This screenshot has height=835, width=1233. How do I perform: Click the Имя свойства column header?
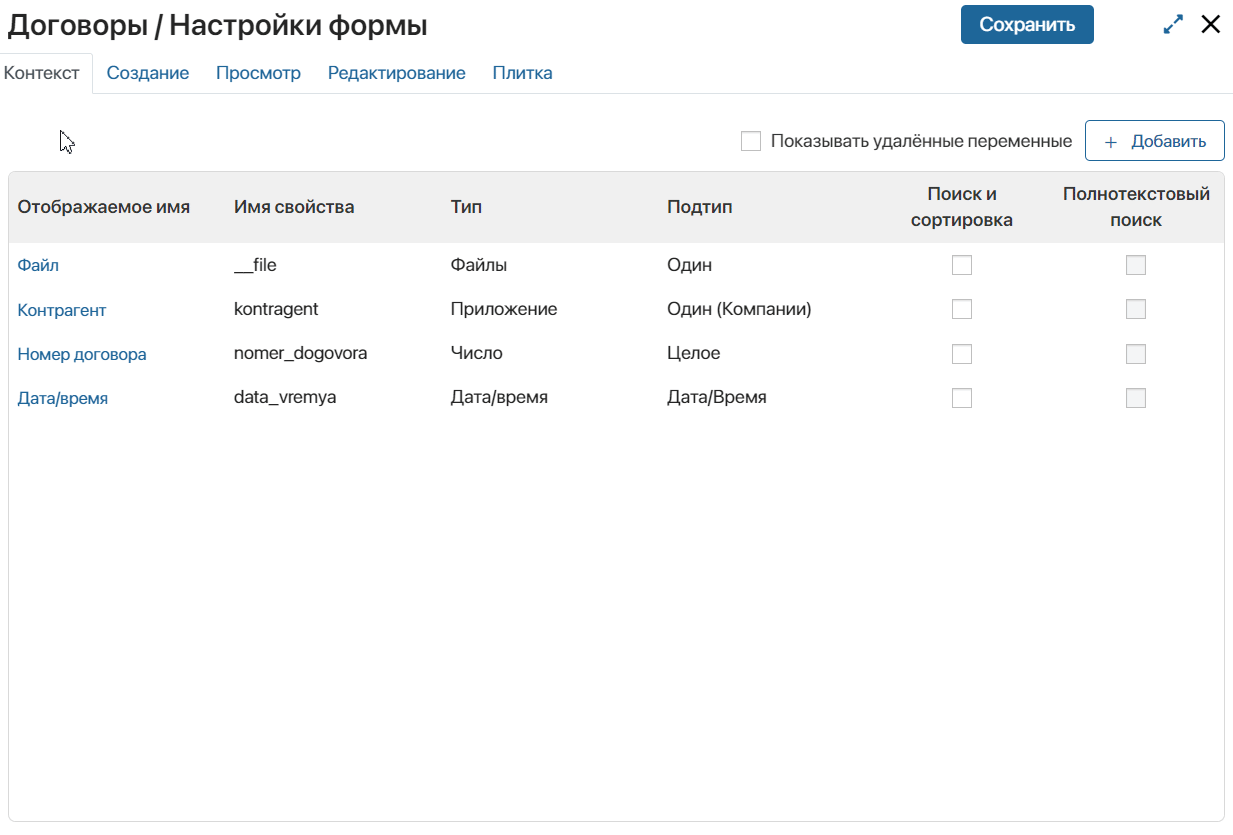tap(294, 207)
